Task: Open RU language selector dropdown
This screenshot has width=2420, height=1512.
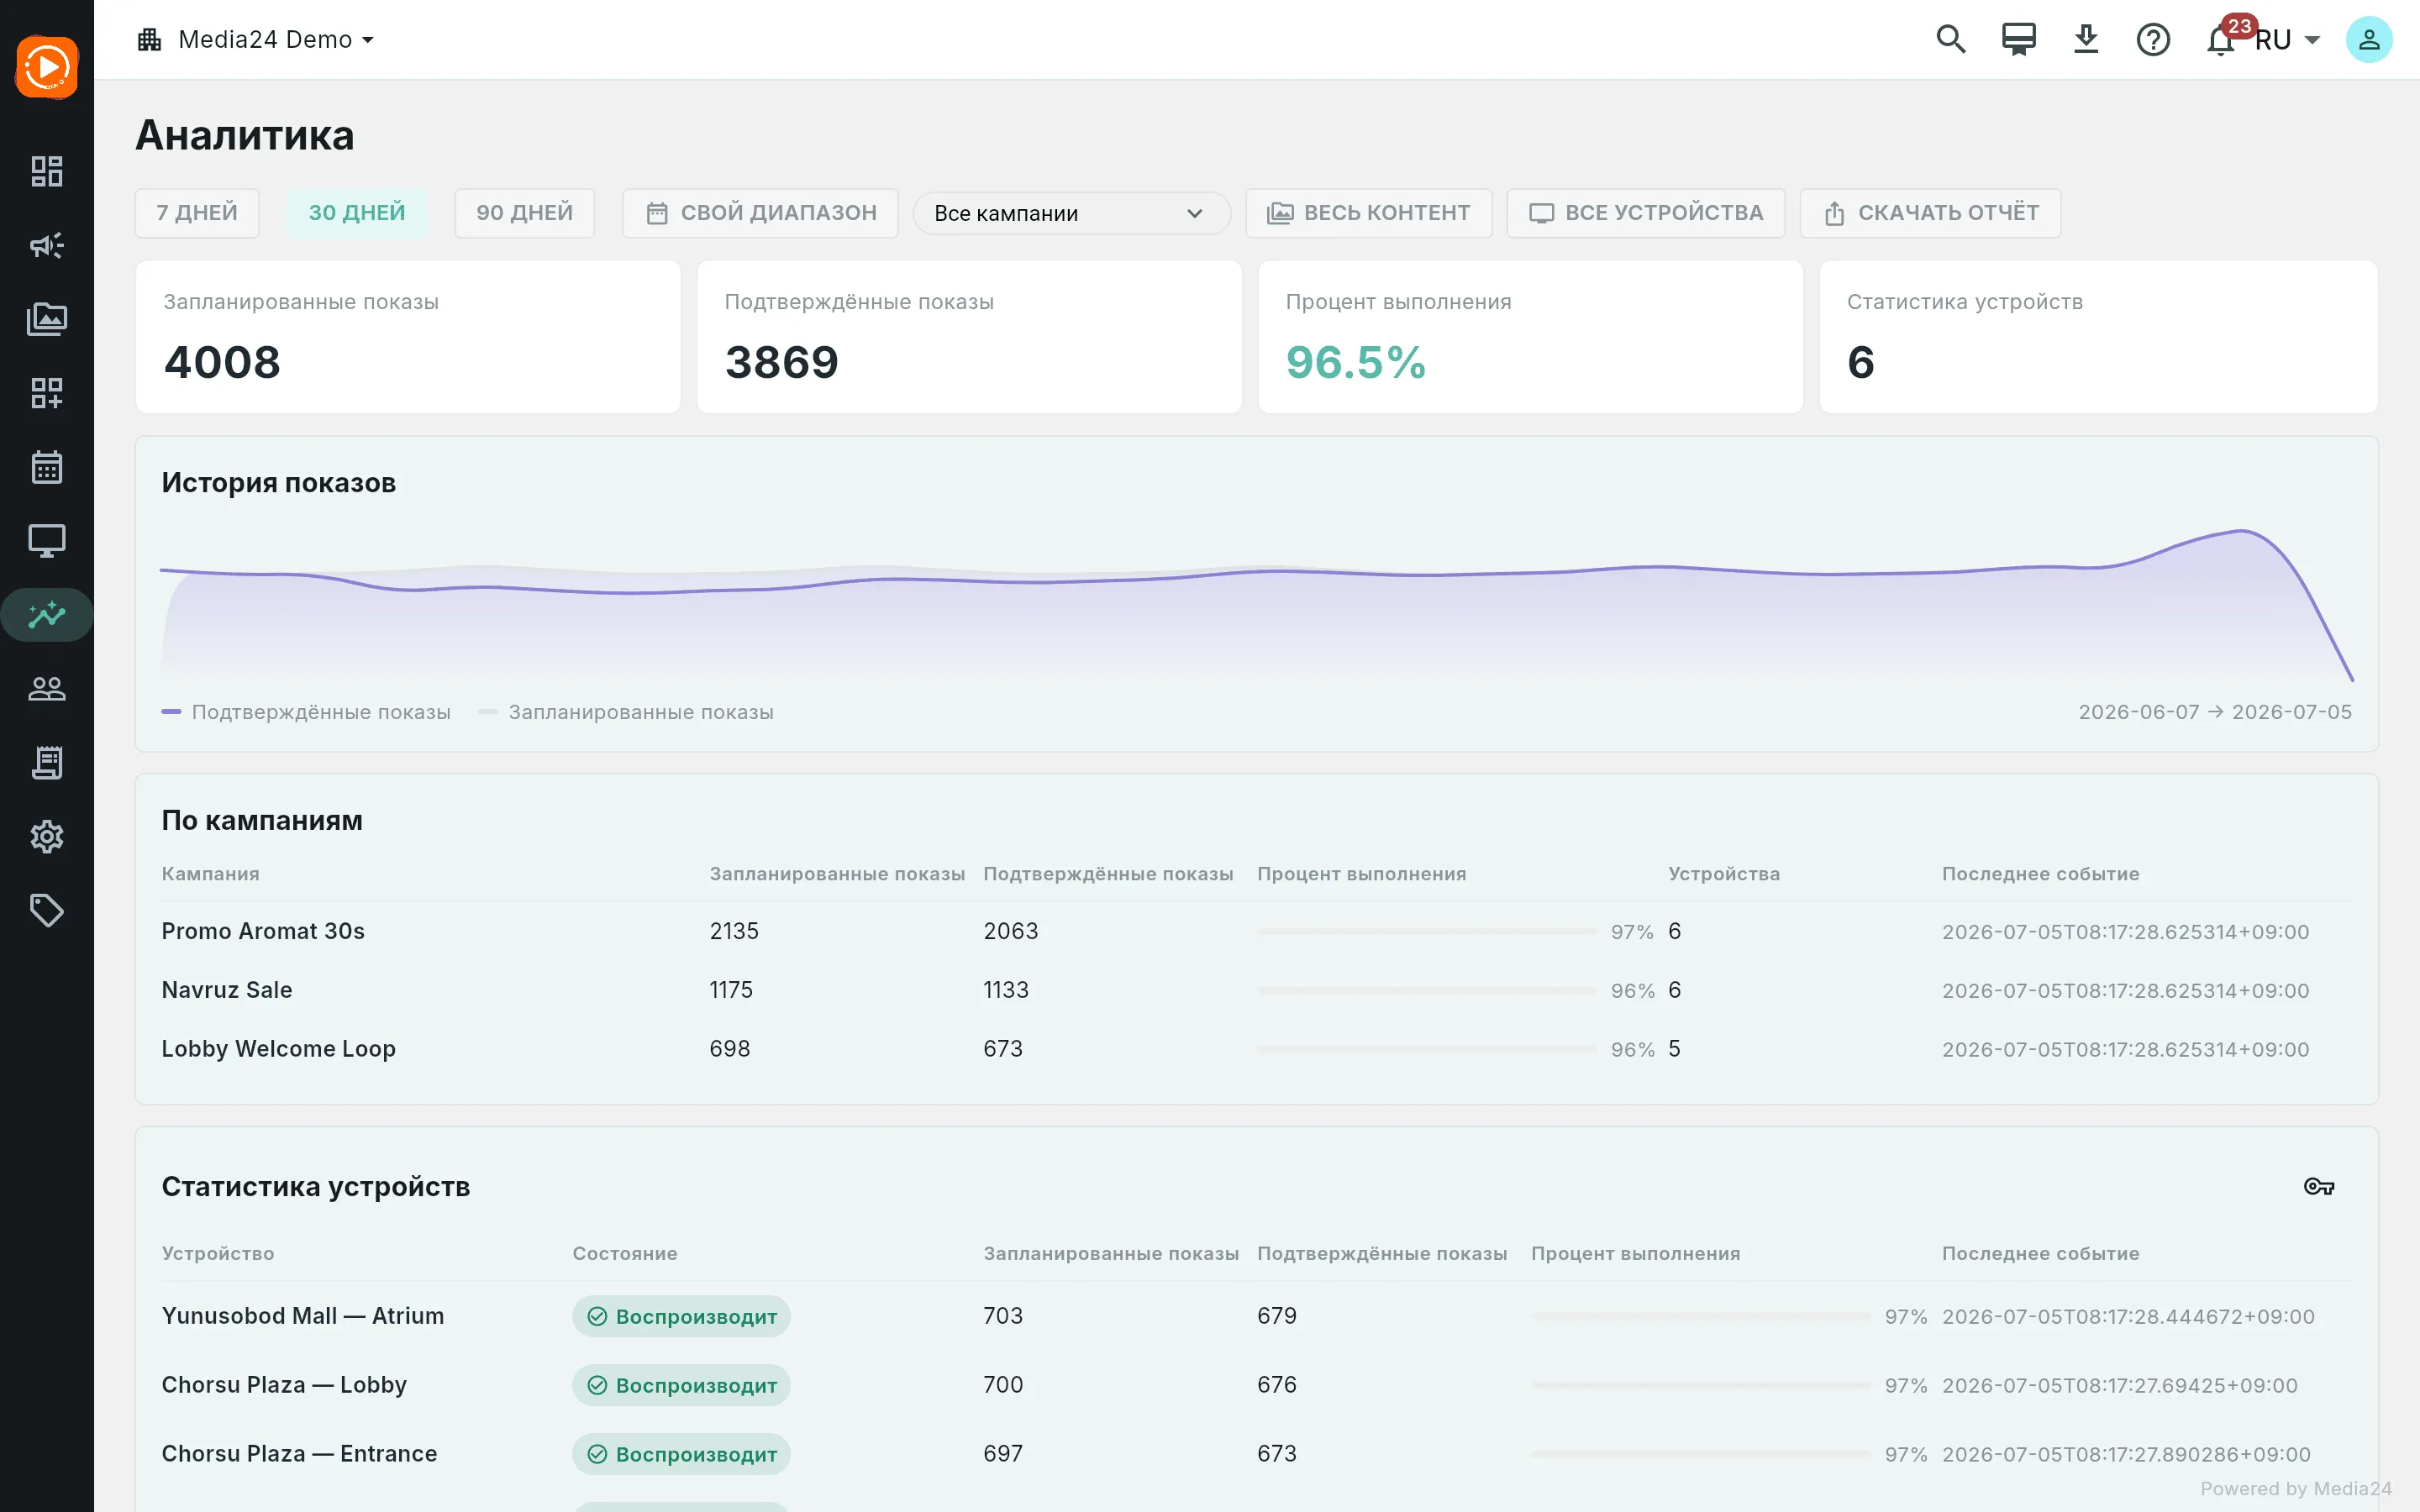Action: tap(2287, 40)
